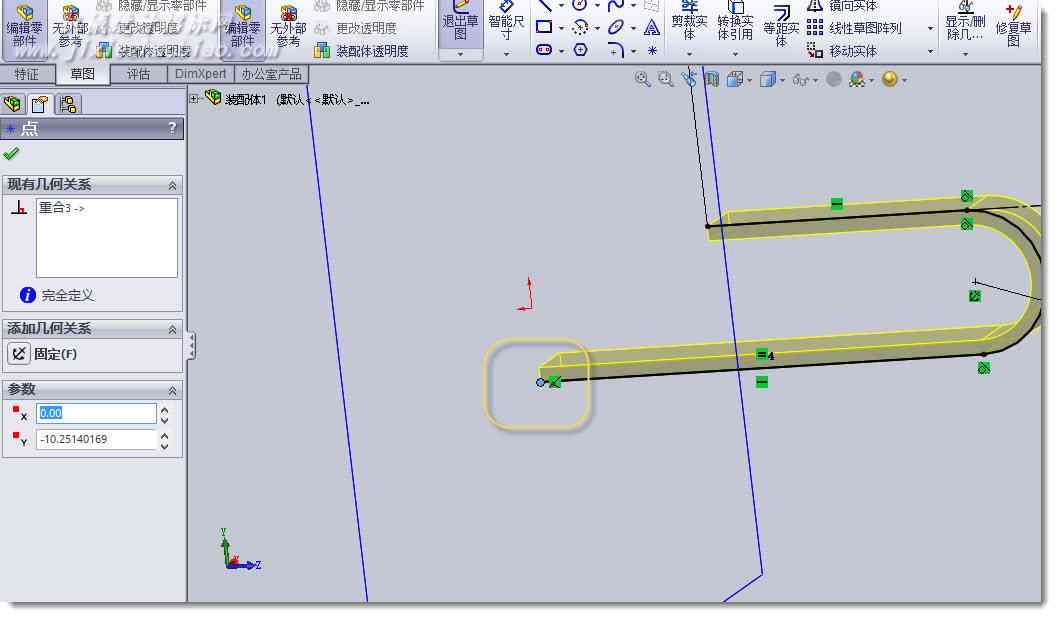
Task: Click the Section View icon
Action: pos(712,79)
